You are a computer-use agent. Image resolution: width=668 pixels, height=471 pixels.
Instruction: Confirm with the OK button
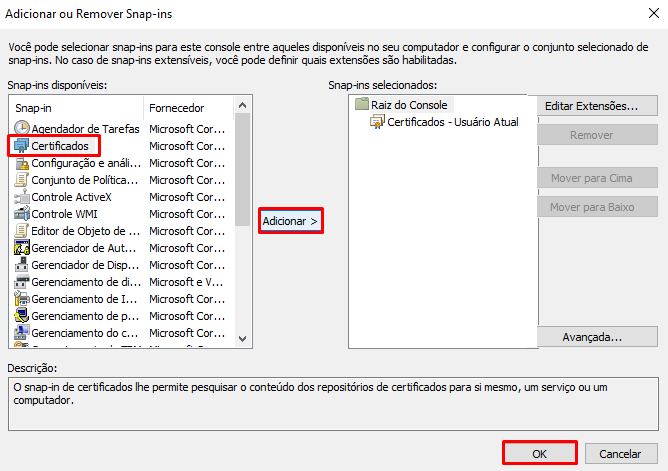click(539, 453)
